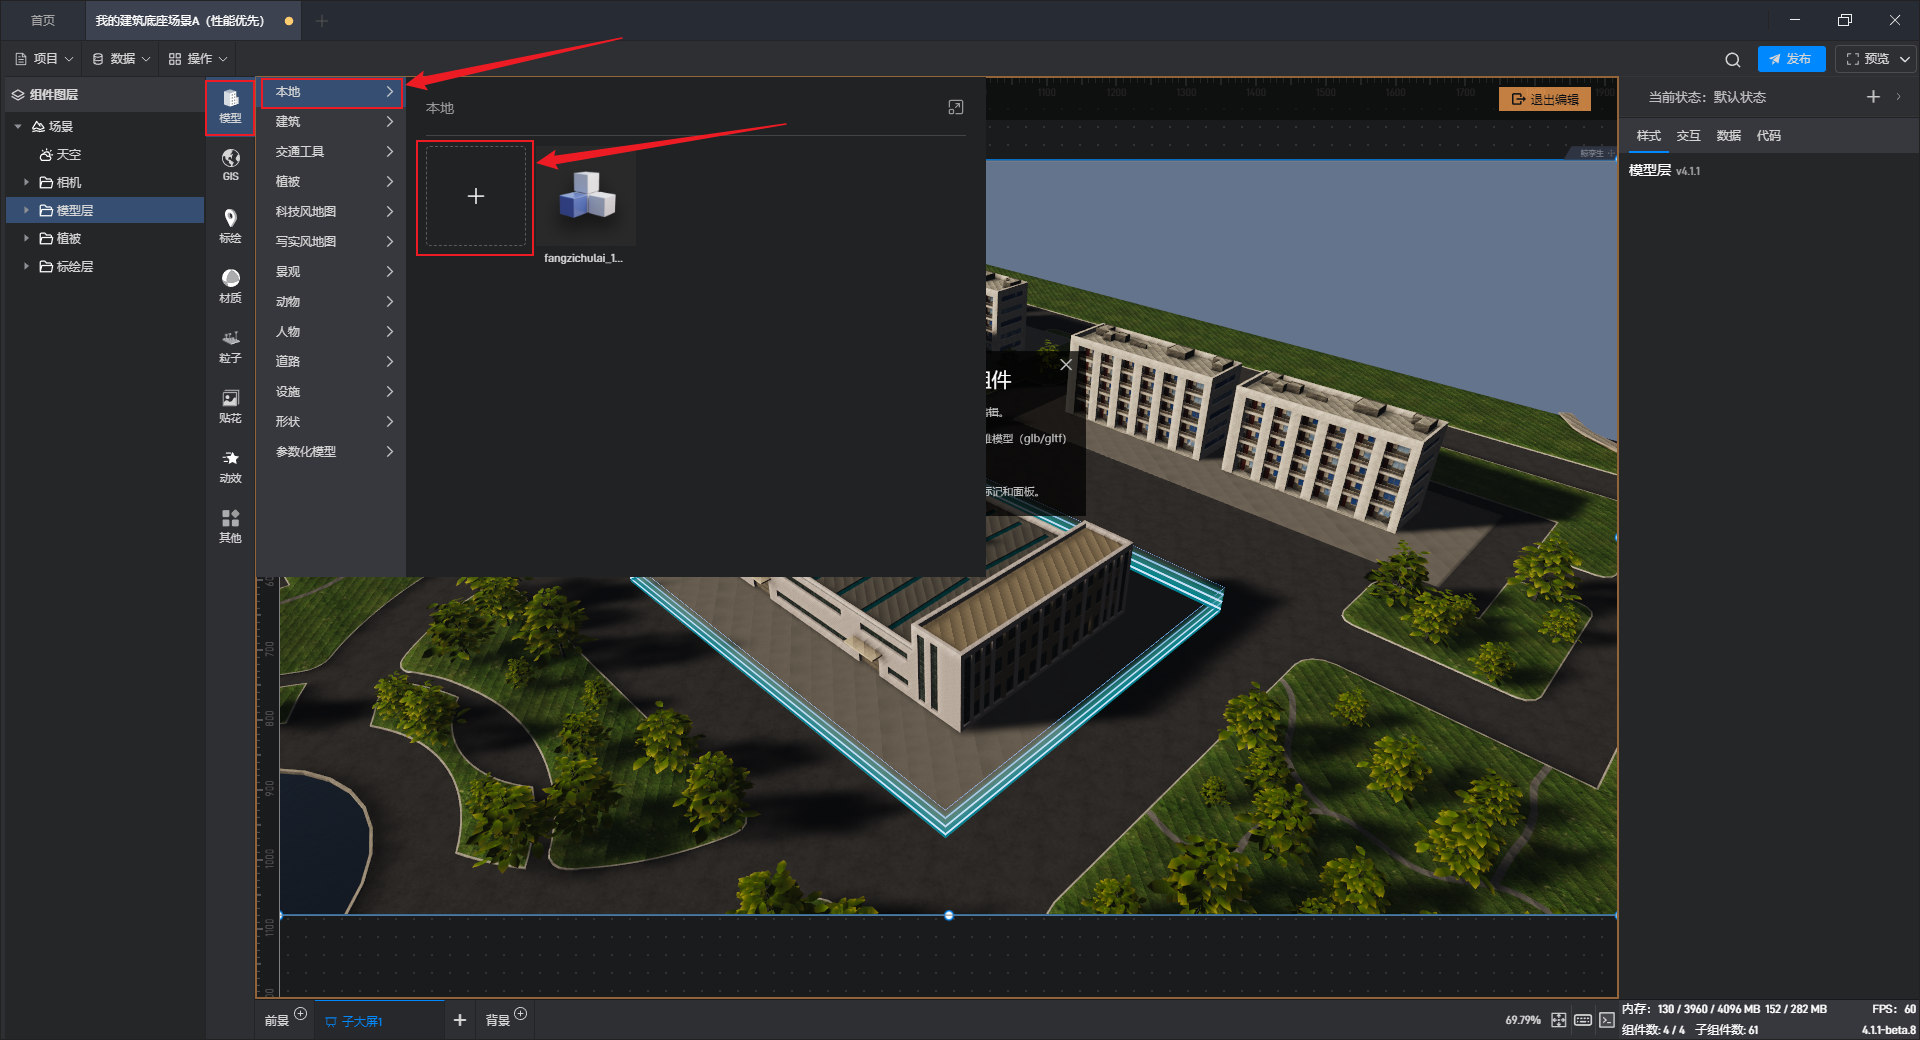Screen dimensions: 1920x1040
Task: Expand the 模型层 folder arrow
Action: (26, 211)
